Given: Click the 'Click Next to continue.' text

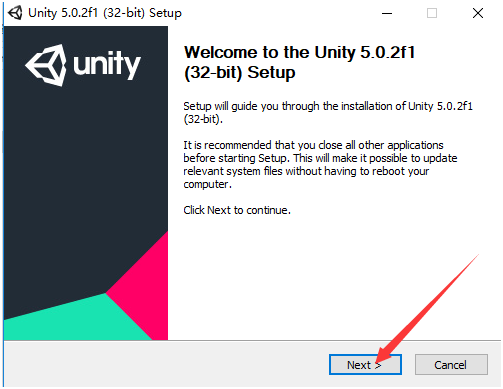Looking at the screenshot, I should coord(237,210).
